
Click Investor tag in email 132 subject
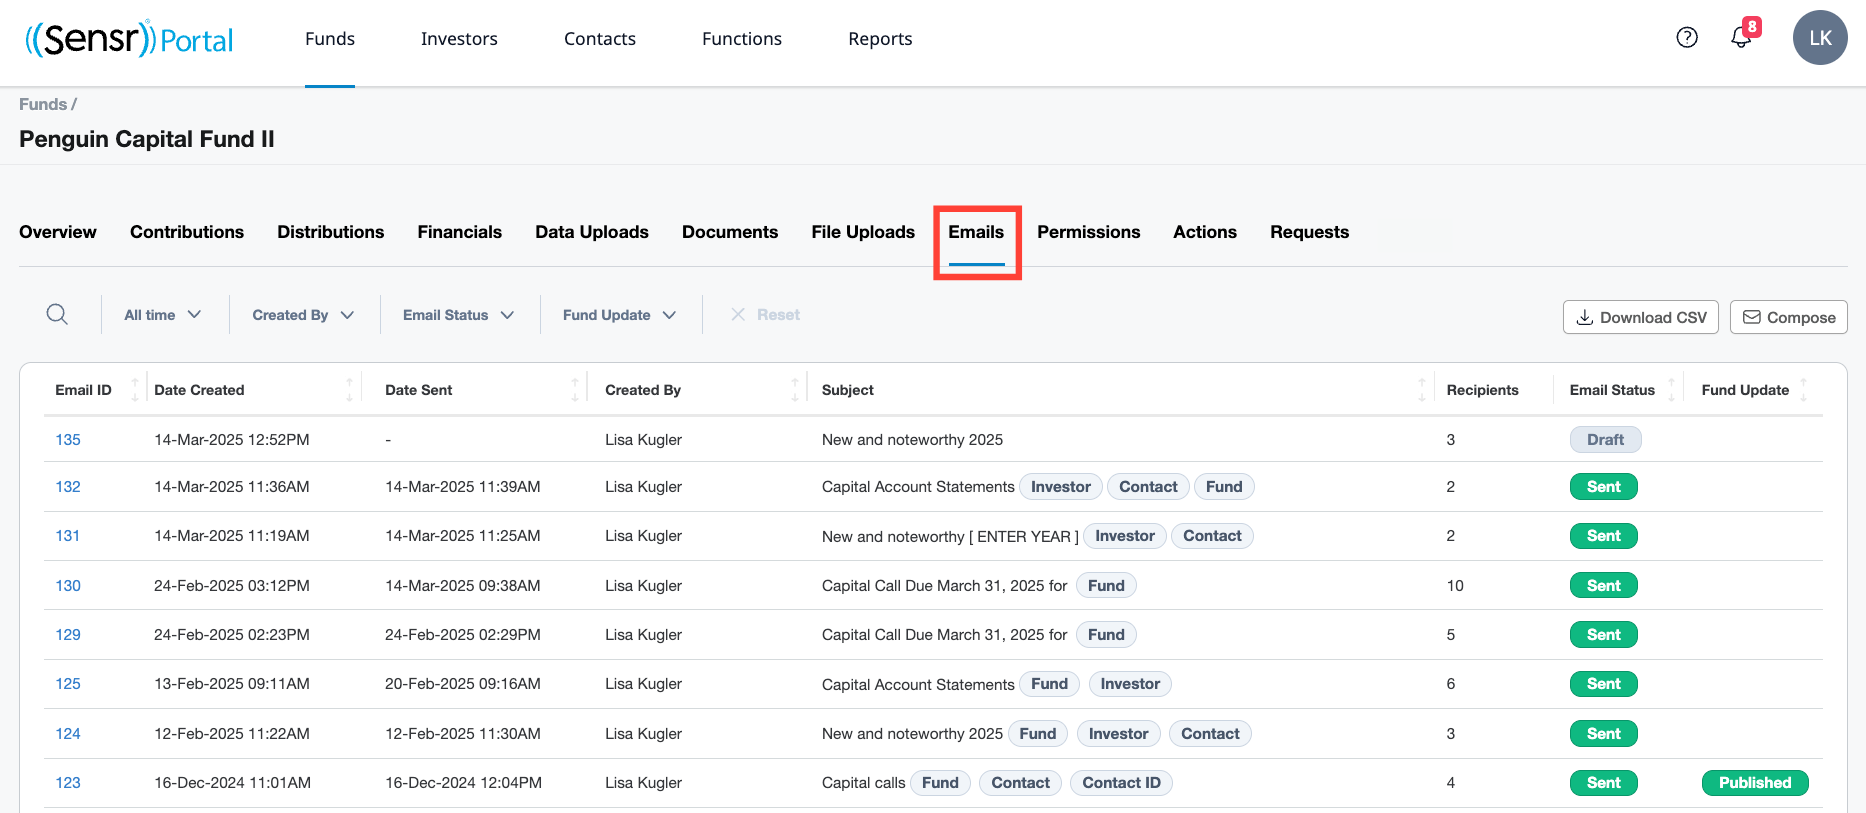[x=1061, y=487]
